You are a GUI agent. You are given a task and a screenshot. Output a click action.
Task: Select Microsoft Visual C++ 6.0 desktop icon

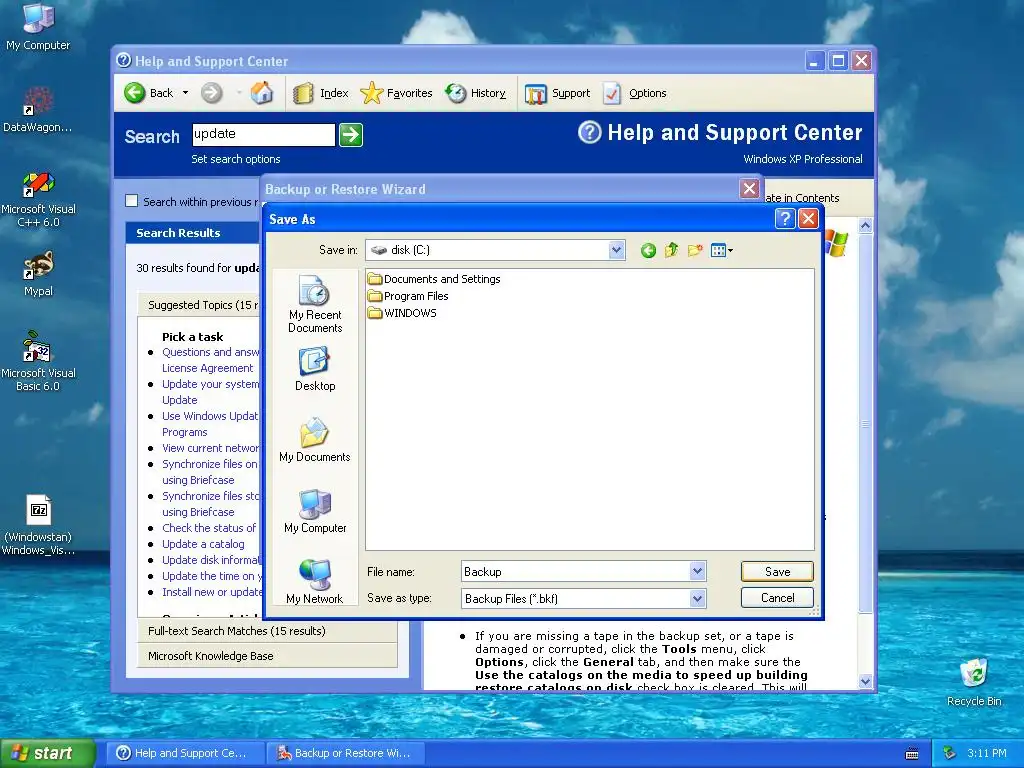coord(39,199)
